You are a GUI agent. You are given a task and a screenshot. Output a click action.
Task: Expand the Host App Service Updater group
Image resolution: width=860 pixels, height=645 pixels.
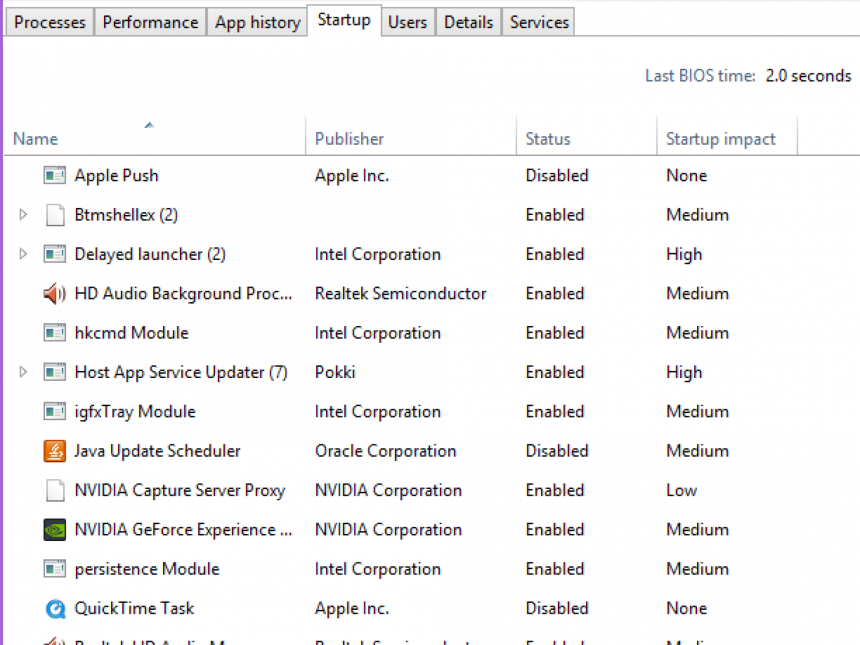coord(23,372)
